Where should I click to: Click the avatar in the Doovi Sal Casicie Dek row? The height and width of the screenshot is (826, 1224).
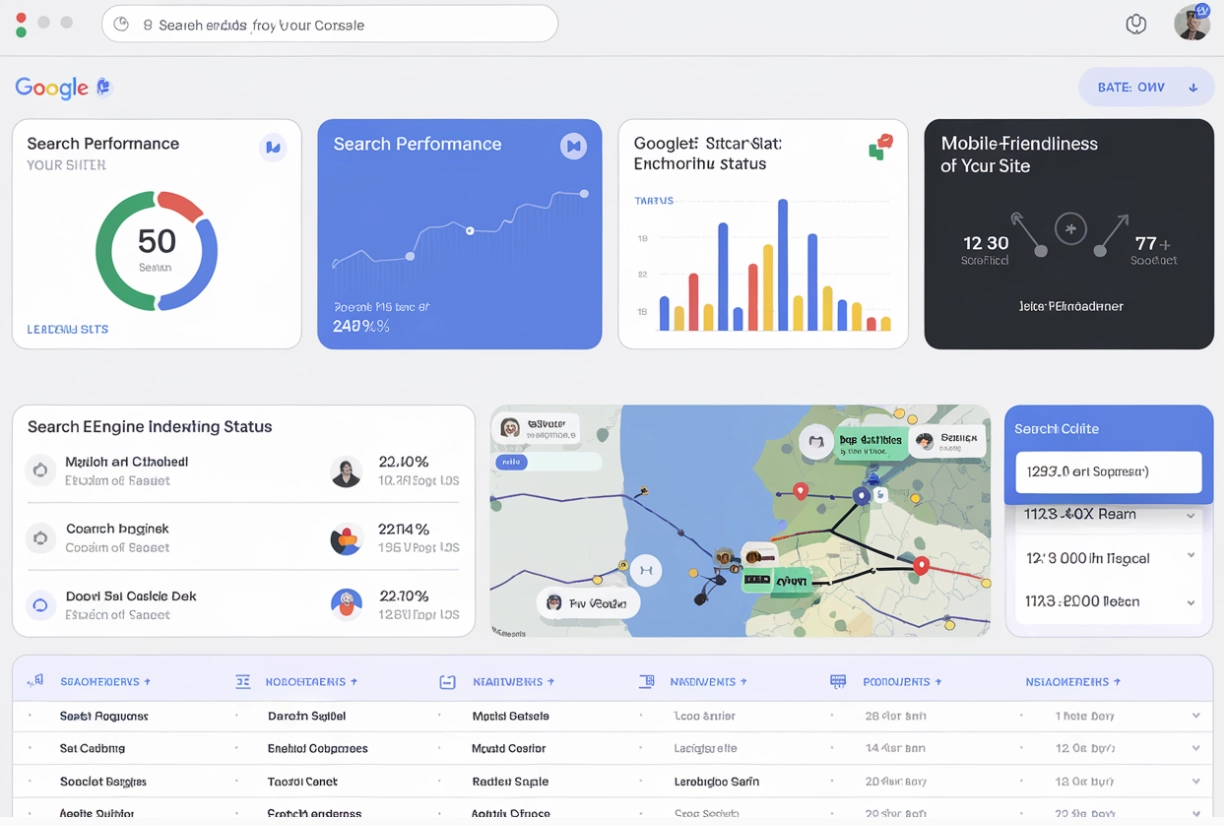(346, 602)
